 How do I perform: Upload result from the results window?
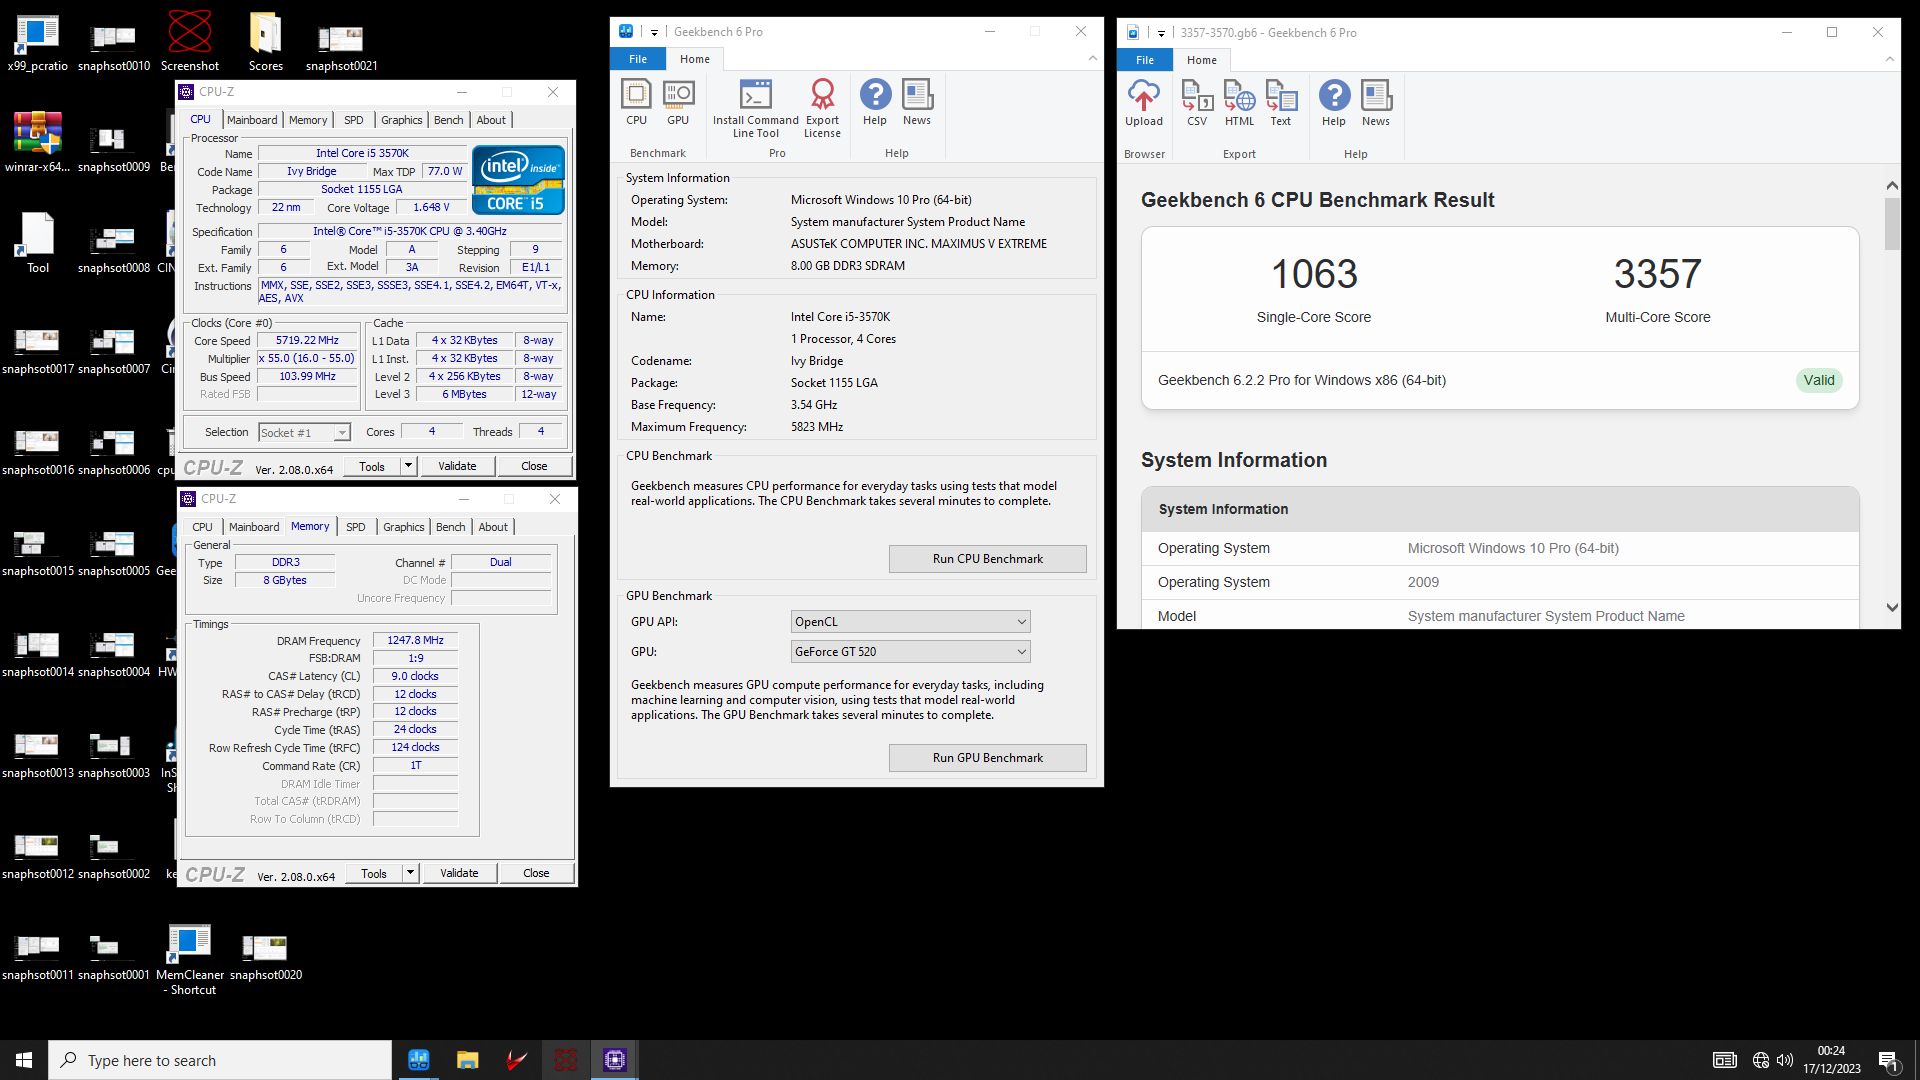pyautogui.click(x=1144, y=104)
